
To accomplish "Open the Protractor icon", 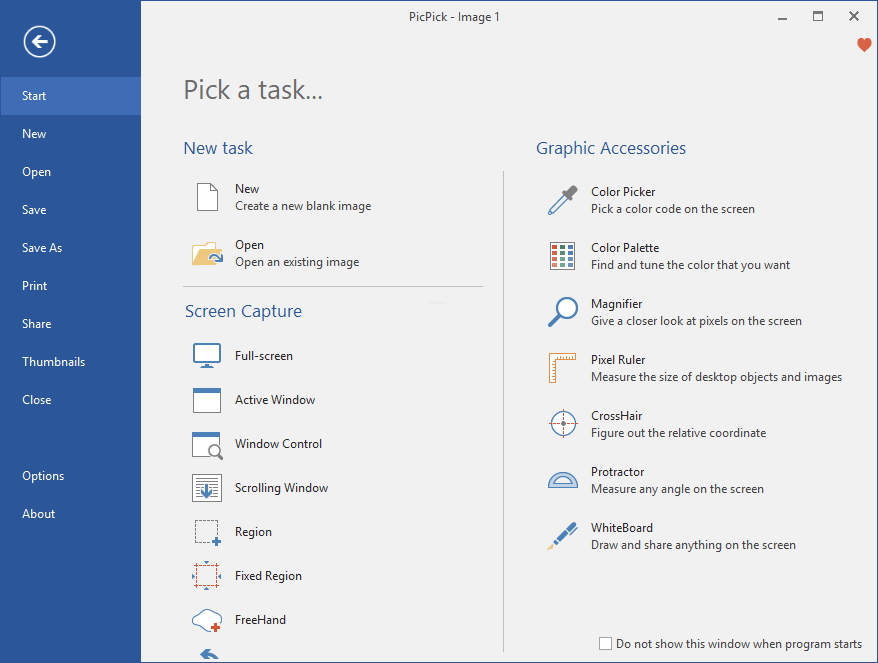I will (563, 480).
